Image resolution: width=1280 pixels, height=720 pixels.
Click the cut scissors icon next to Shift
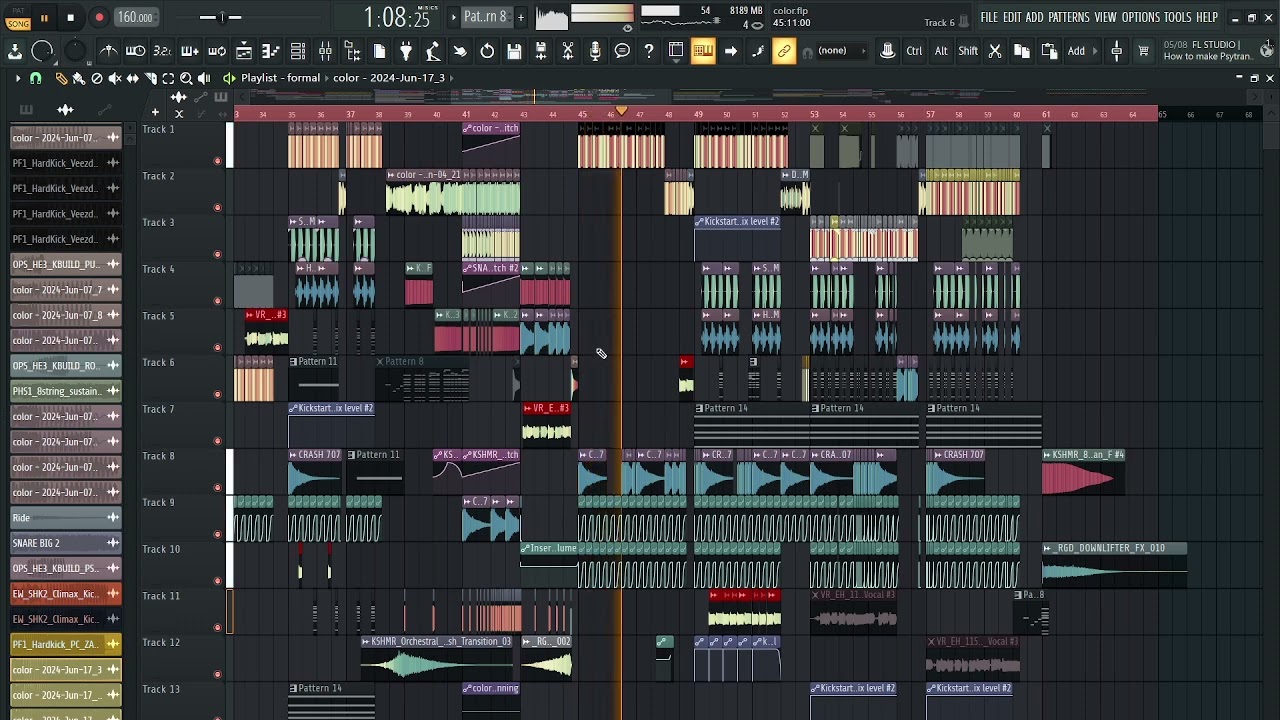coord(995,51)
